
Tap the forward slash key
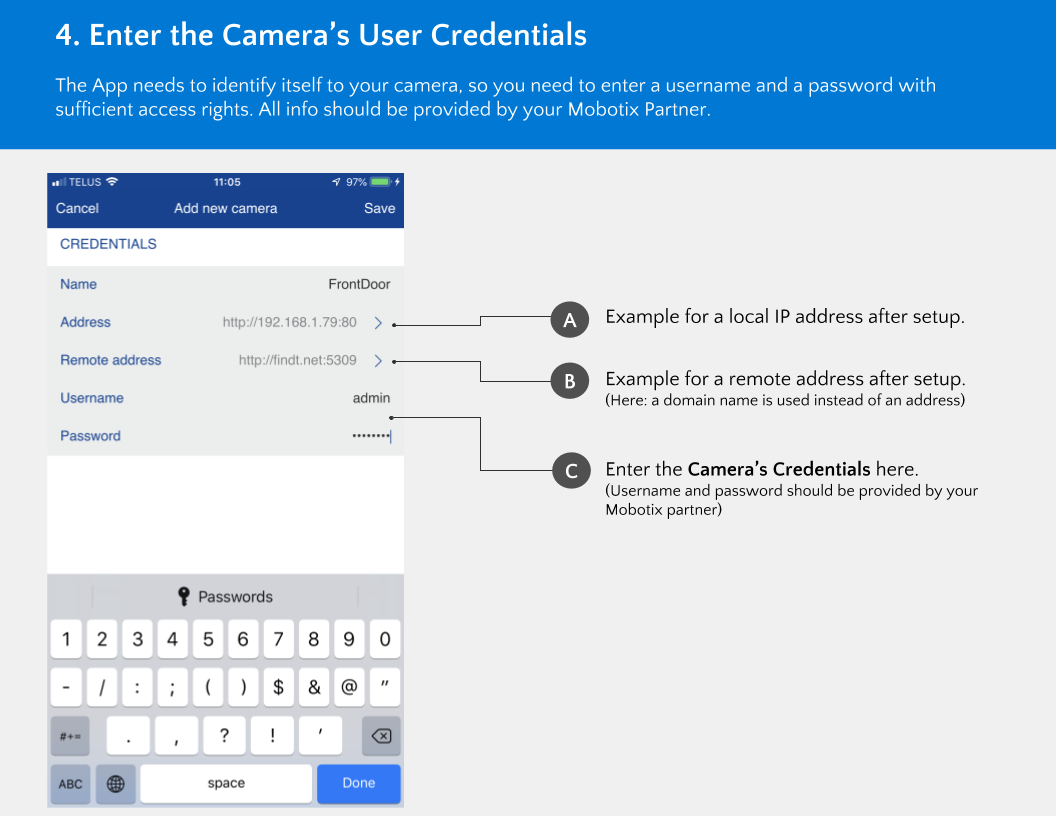pyautogui.click(x=102, y=687)
